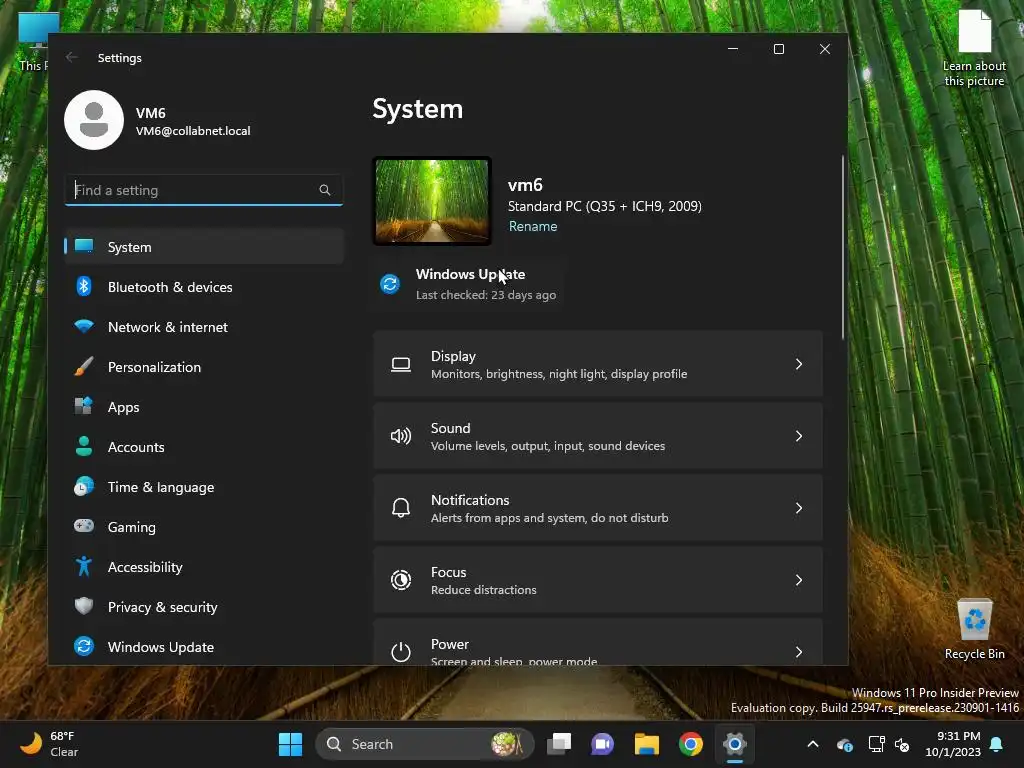The height and width of the screenshot is (768, 1024).
Task: Launch the Teams chat taskbar icon
Action: tap(602, 744)
